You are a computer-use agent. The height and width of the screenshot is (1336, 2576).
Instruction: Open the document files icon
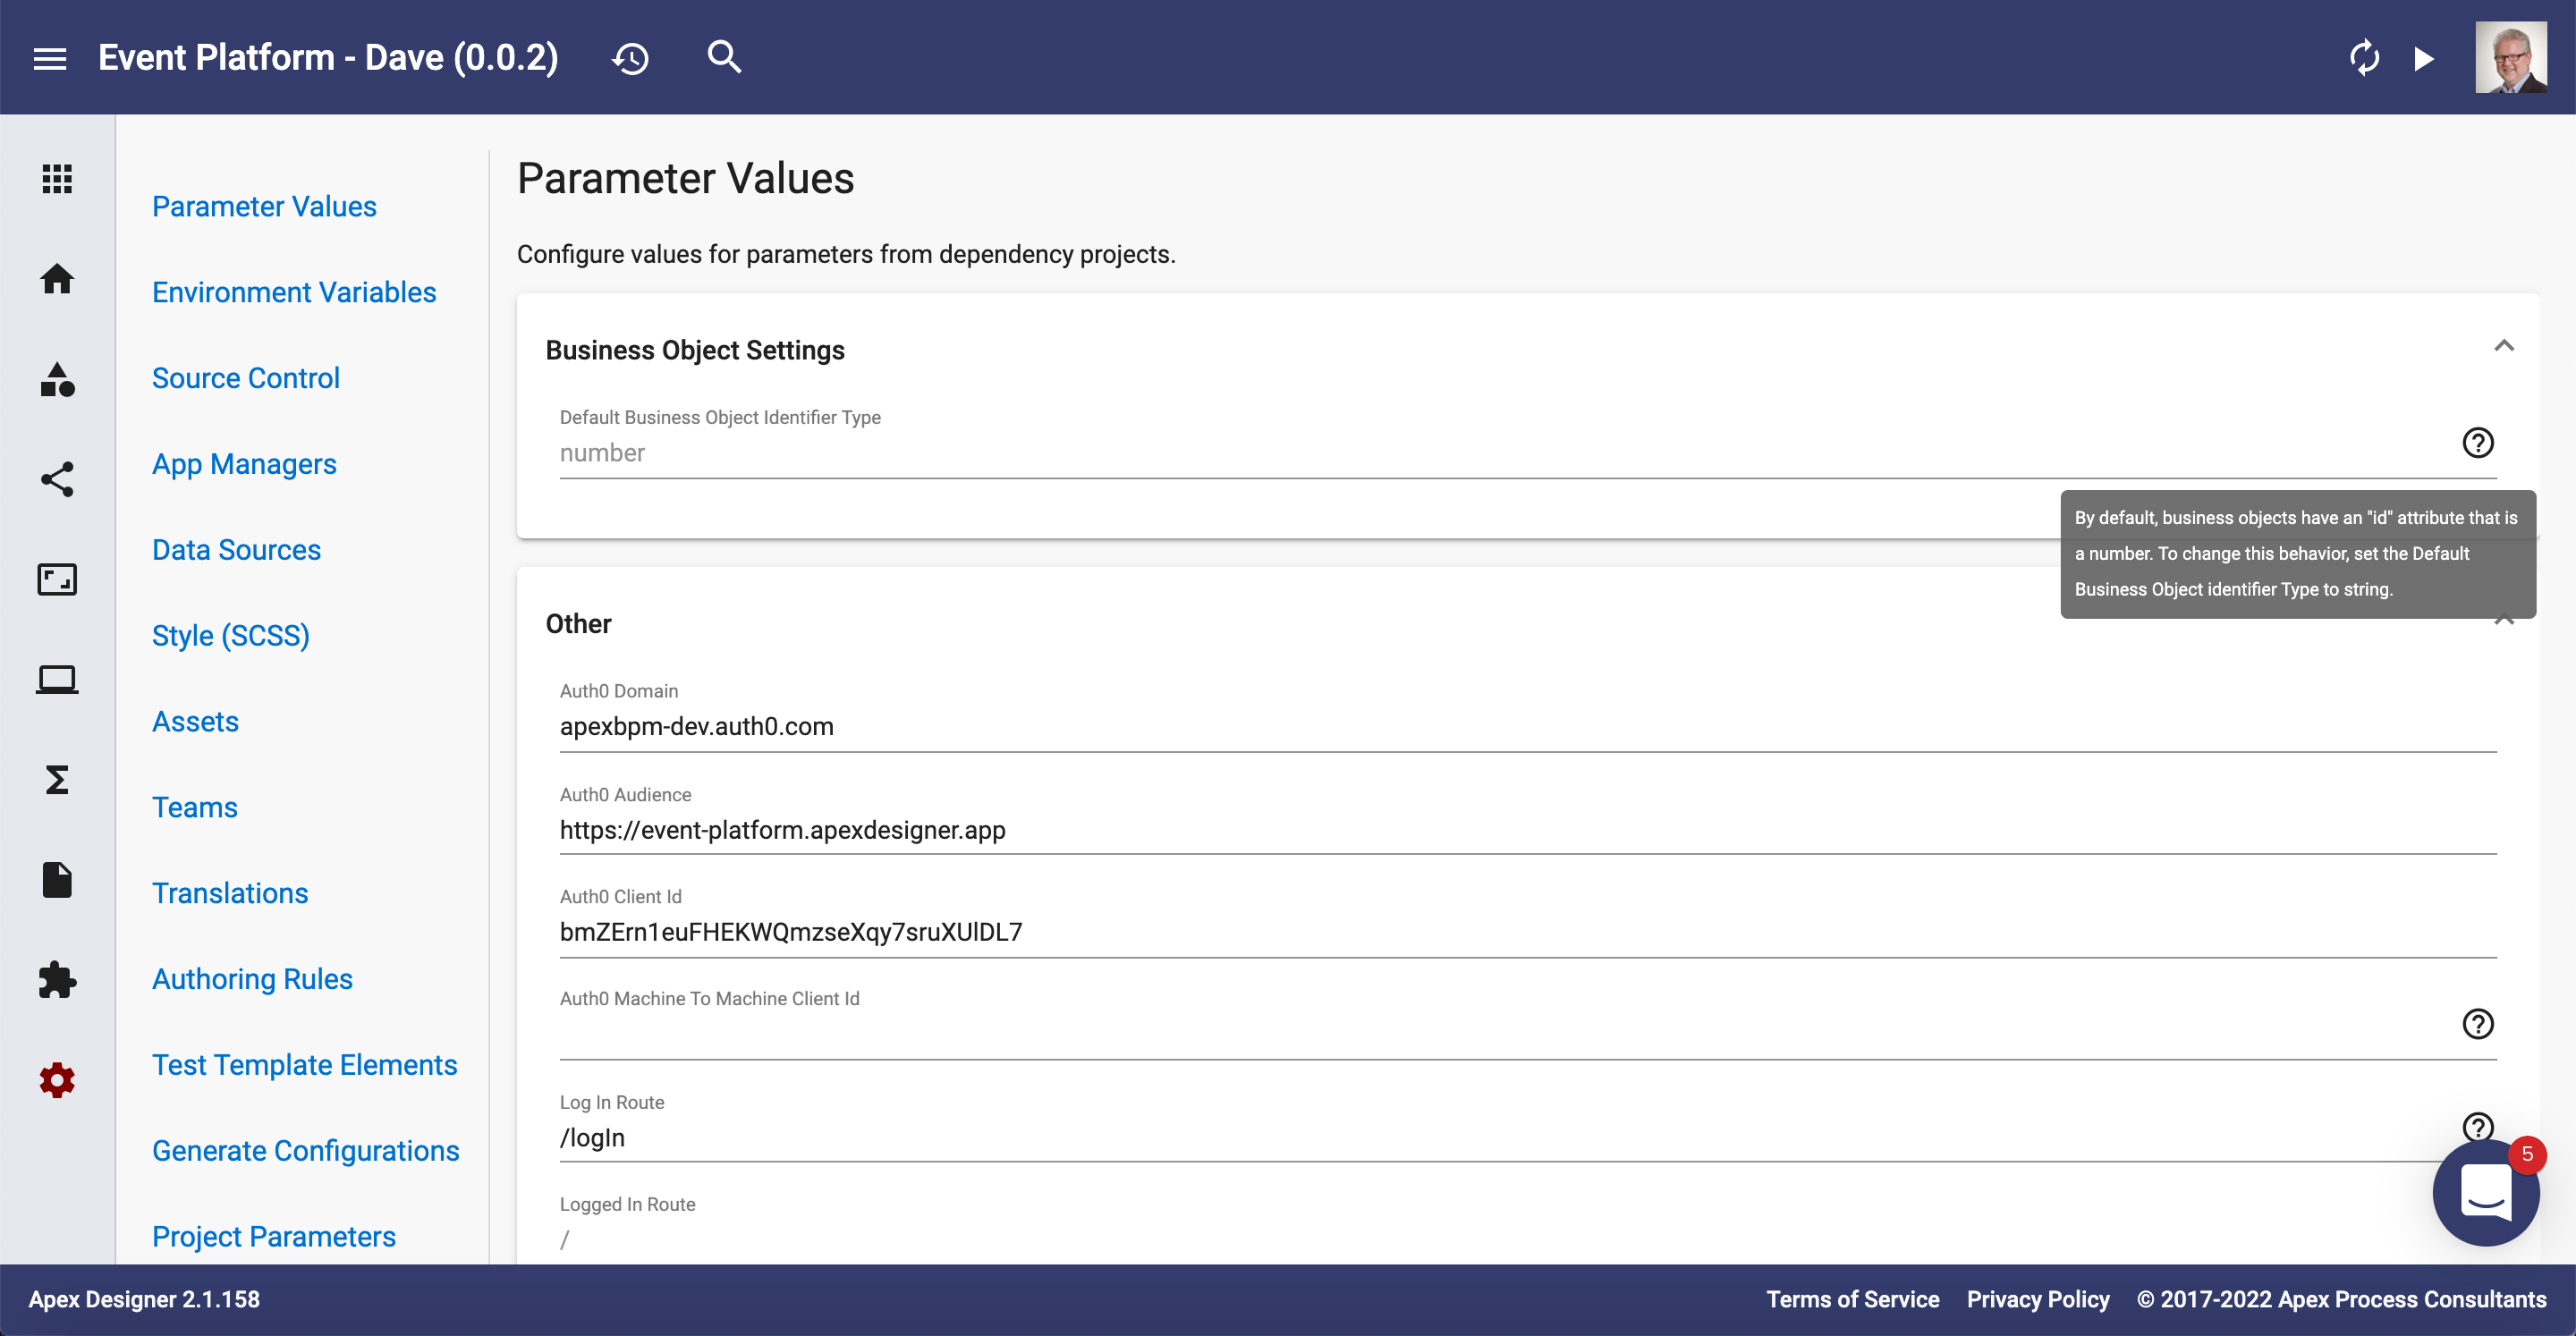[x=57, y=879]
